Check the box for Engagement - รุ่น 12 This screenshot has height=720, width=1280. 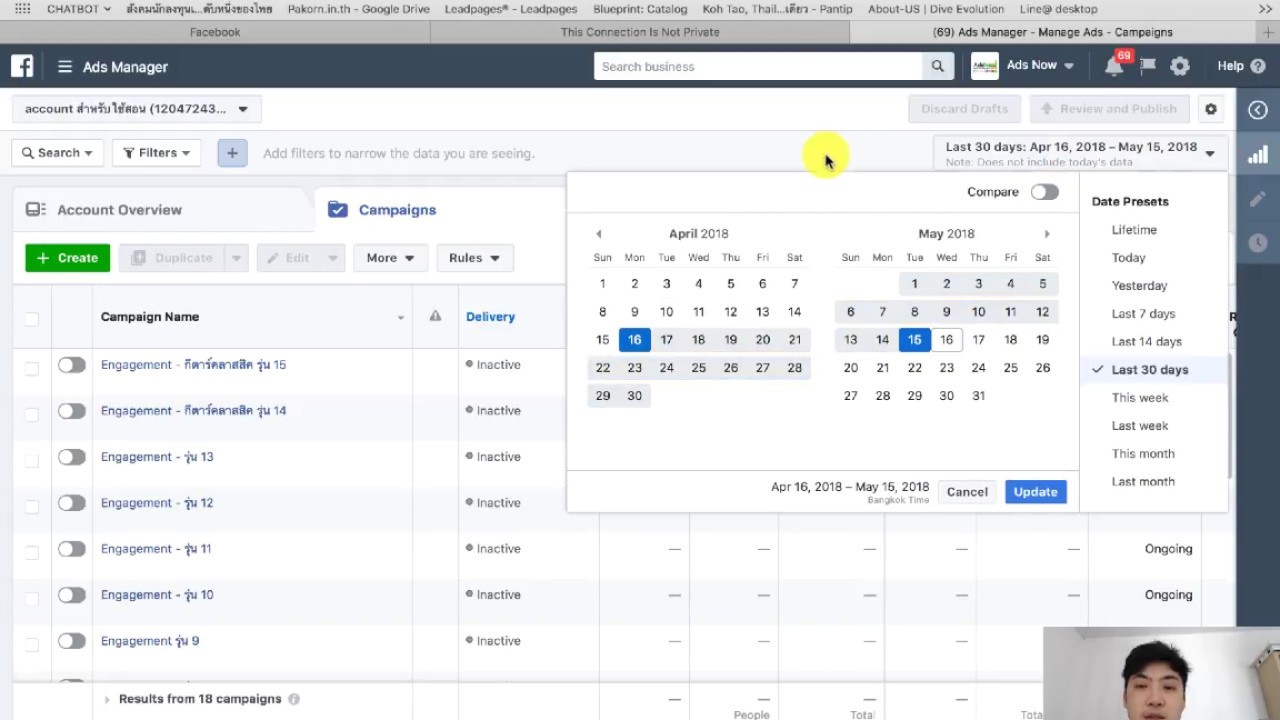pyautogui.click(x=32, y=506)
